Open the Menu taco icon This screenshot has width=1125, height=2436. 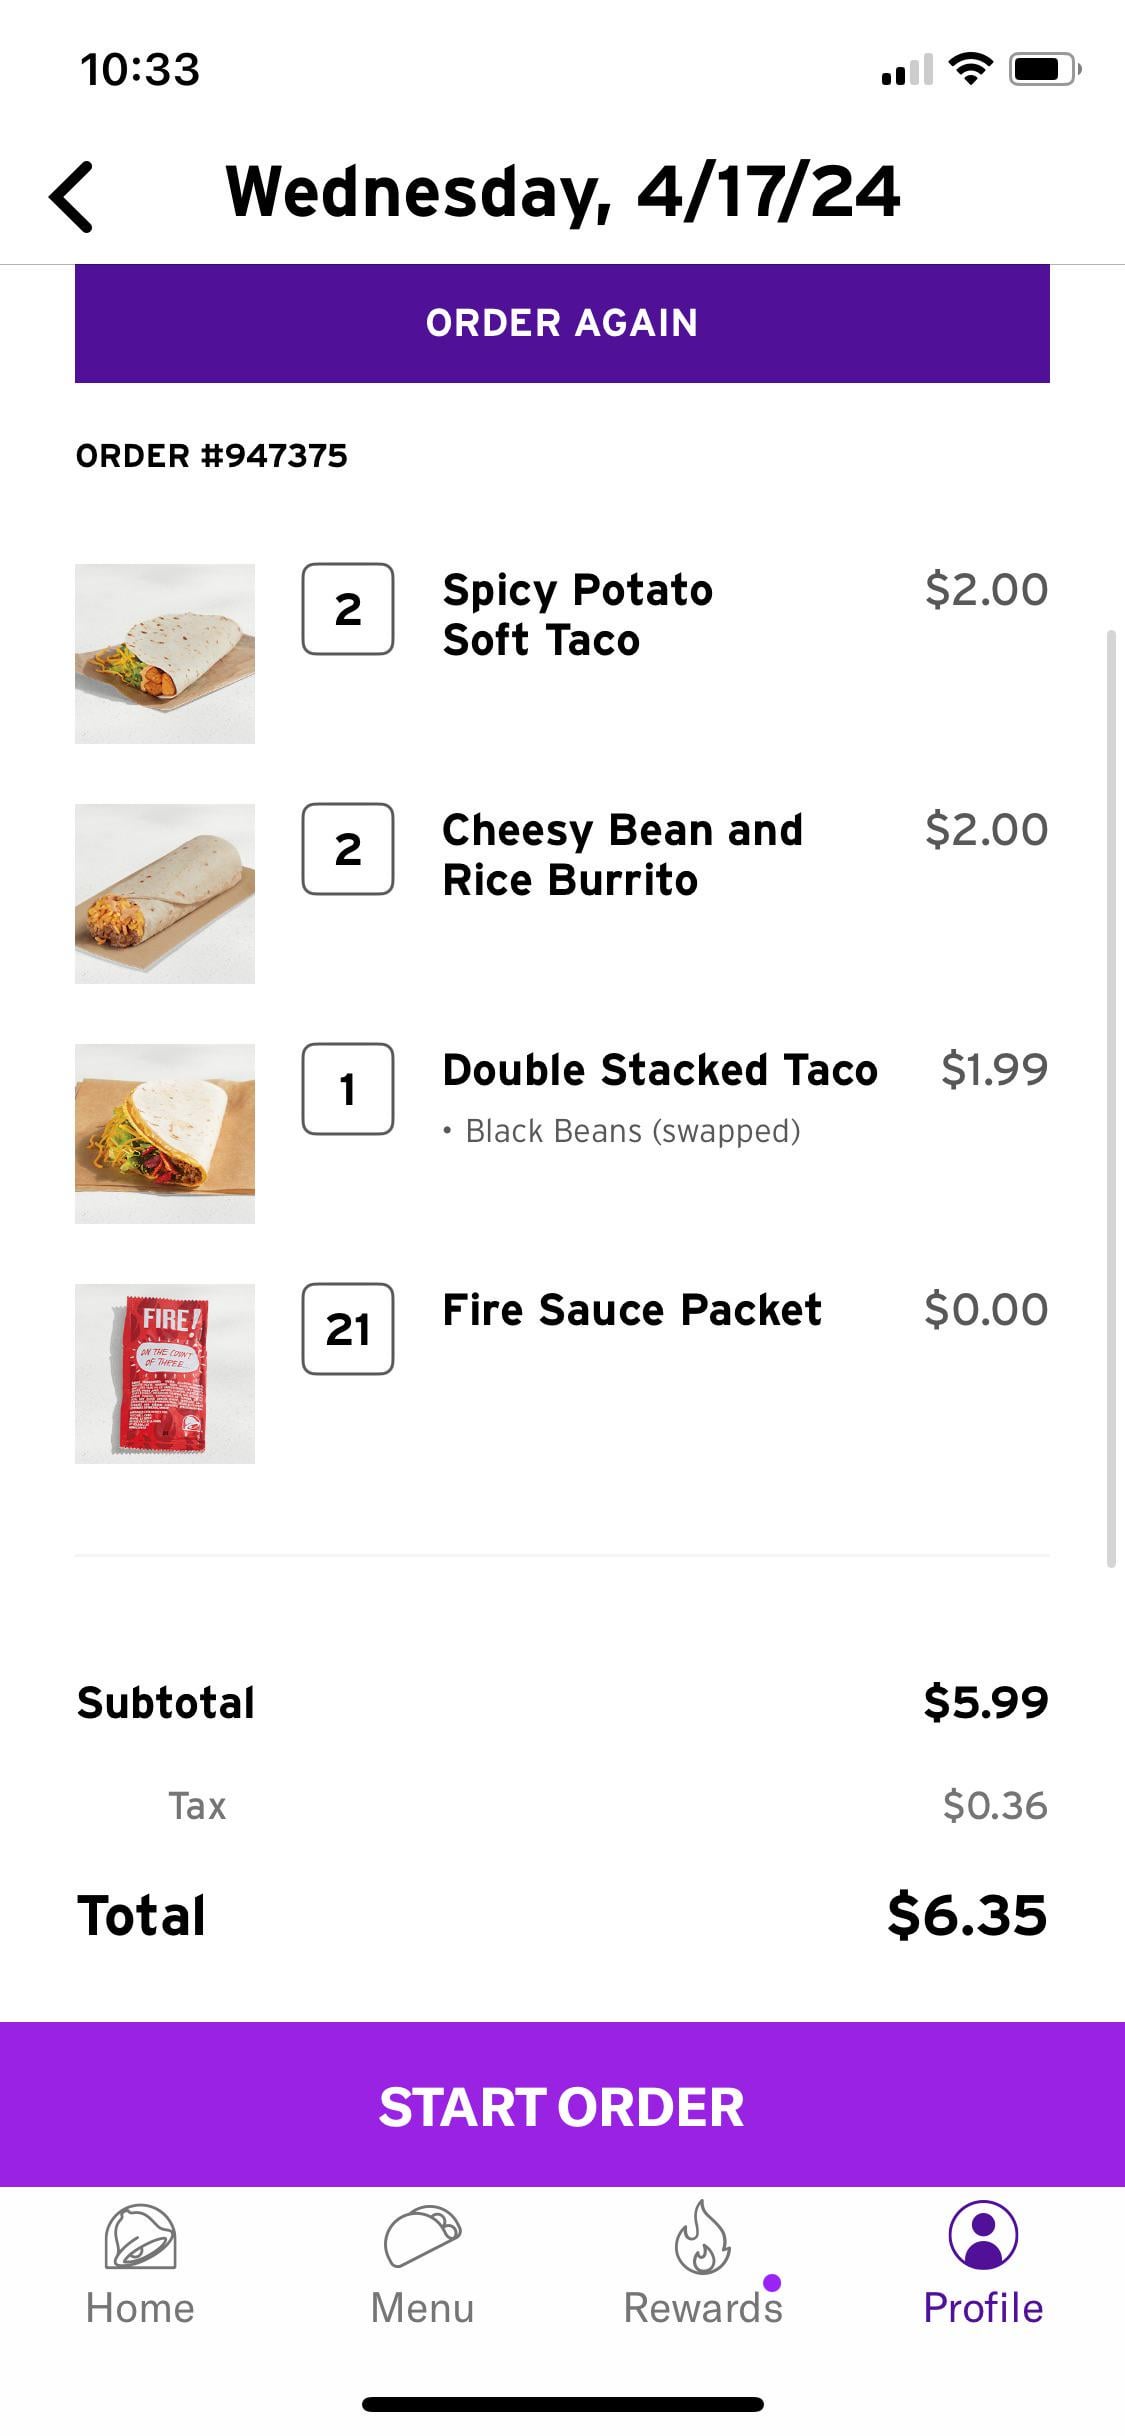point(422,2236)
